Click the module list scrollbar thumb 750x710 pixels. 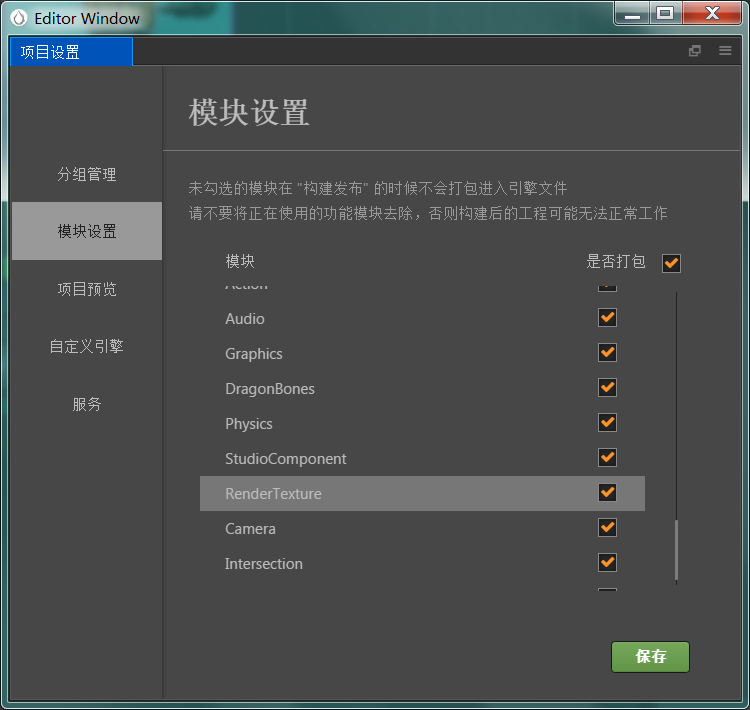pos(676,550)
